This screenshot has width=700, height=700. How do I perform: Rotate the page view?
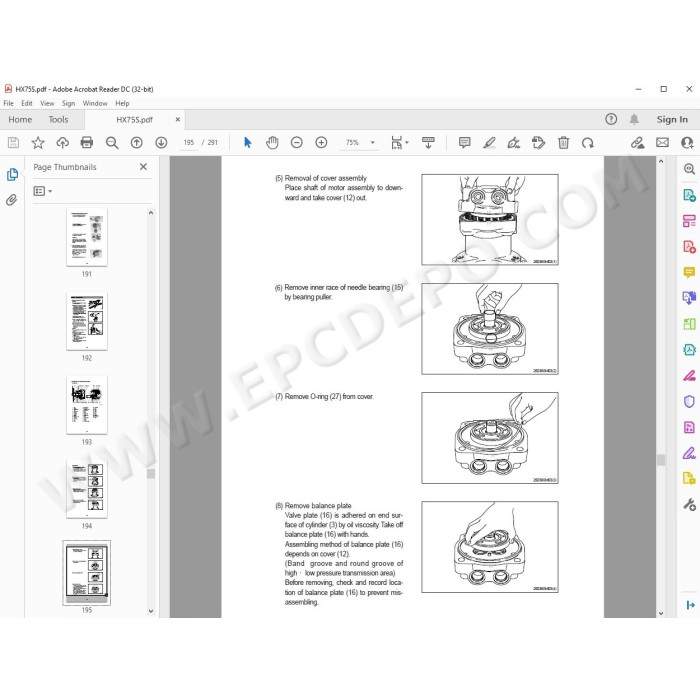point(588,142)
